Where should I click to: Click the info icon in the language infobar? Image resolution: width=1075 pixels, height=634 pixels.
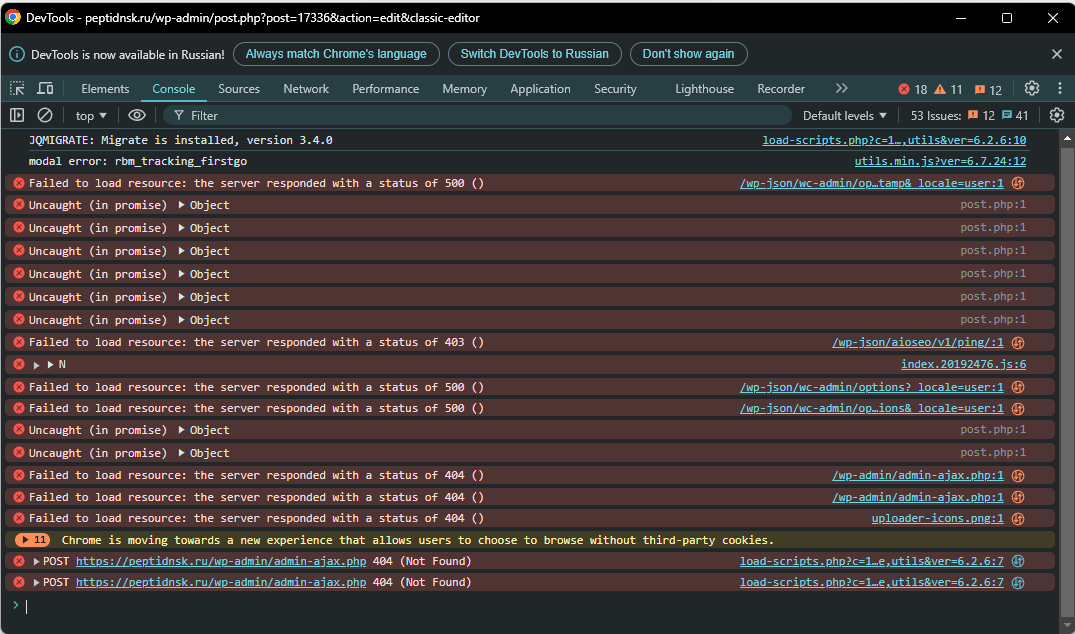[x=17, y=54]
